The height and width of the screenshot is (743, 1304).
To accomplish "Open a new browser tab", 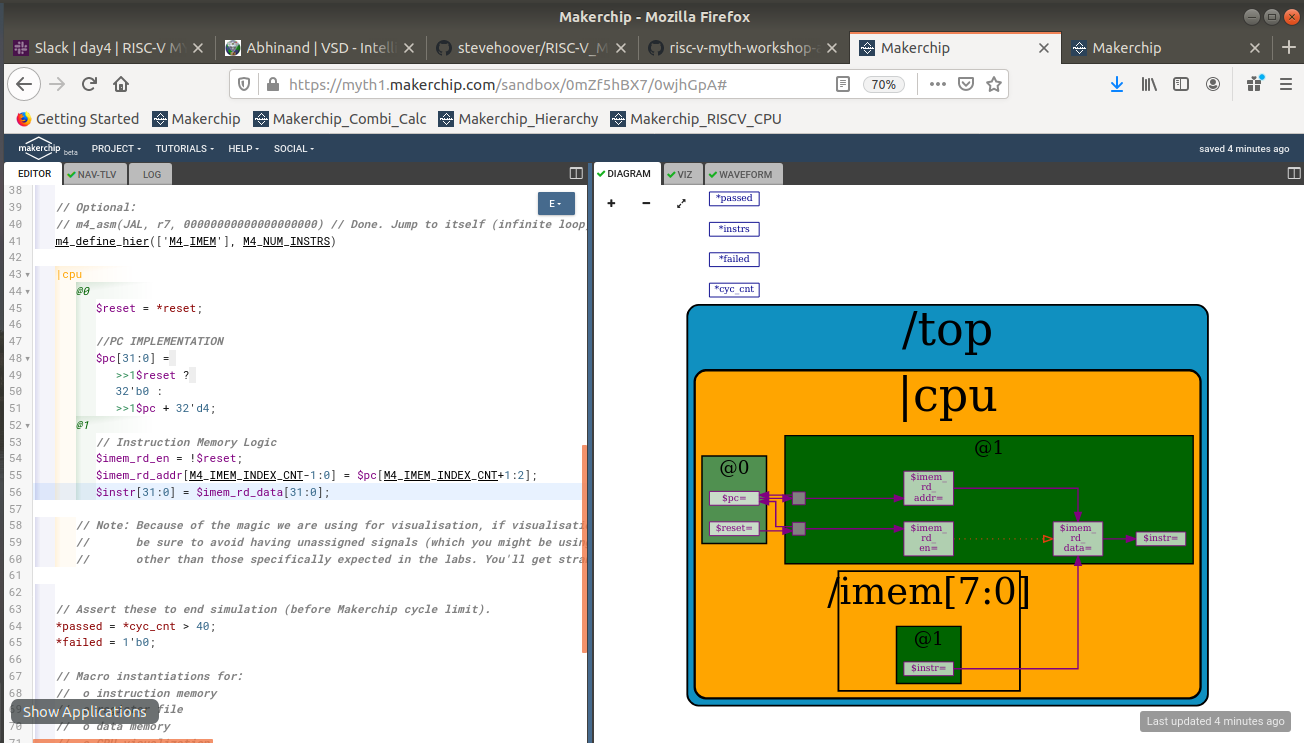I will point(1289,47).
